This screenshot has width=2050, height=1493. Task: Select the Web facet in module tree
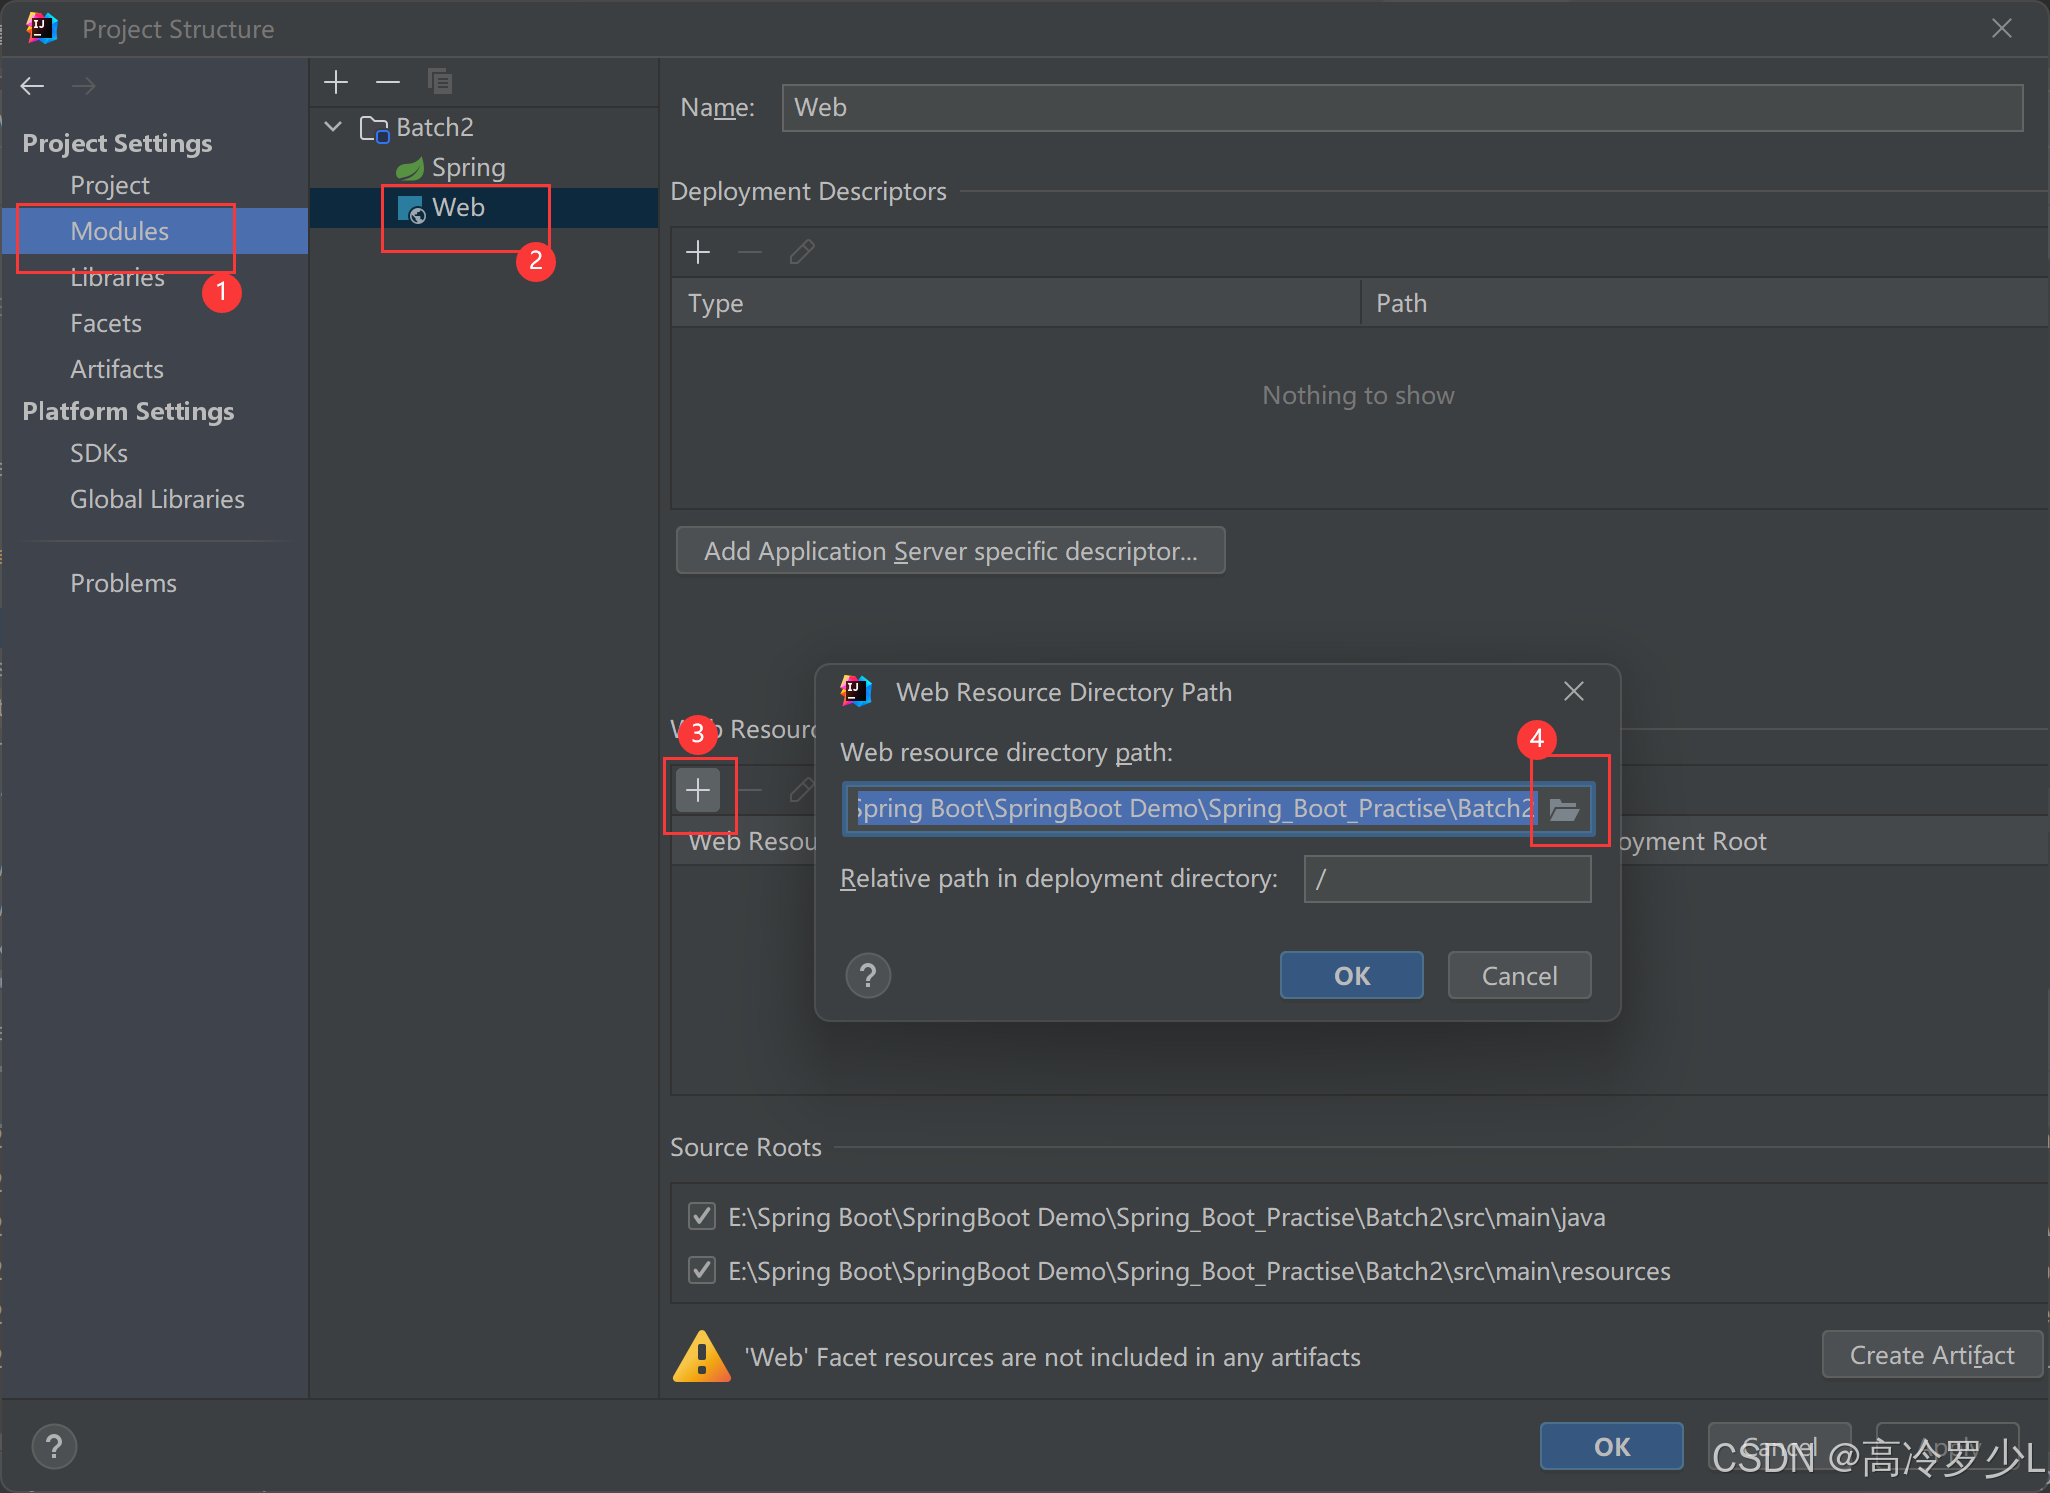(458, 208)
